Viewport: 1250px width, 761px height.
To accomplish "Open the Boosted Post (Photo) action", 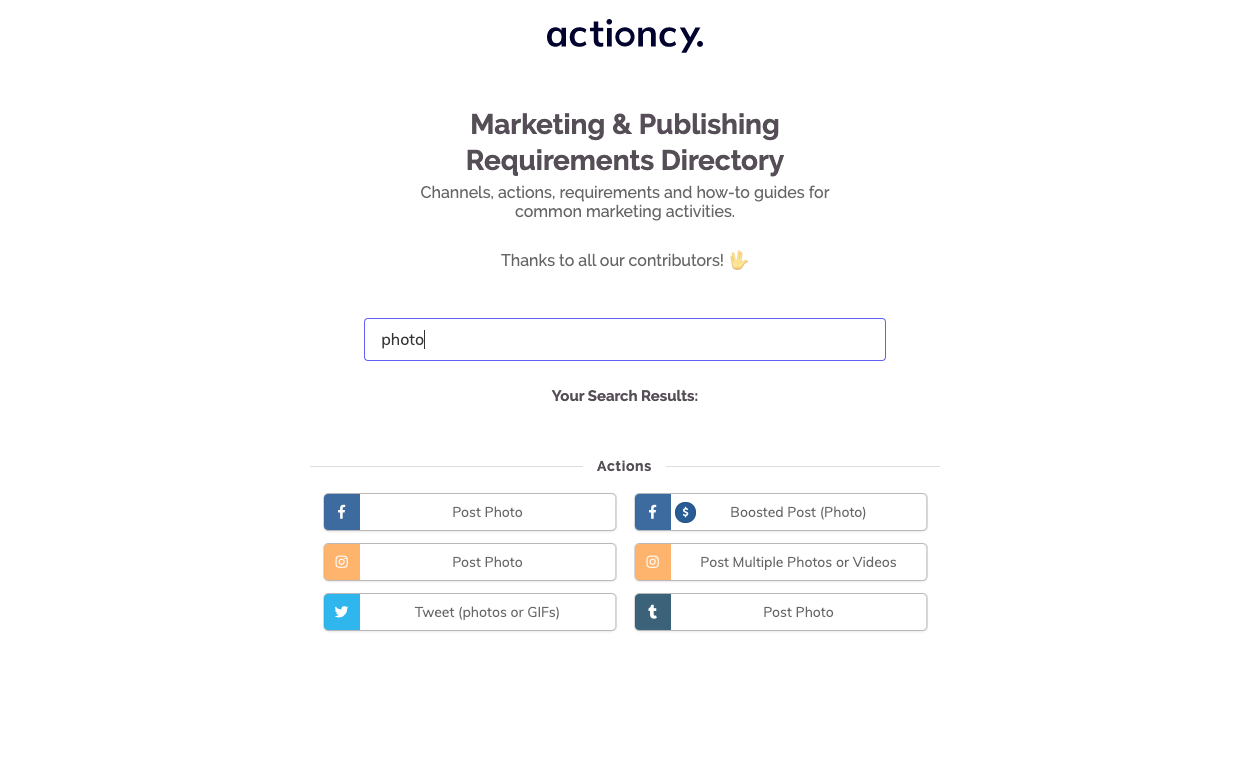I will click(x=798, y=512).
